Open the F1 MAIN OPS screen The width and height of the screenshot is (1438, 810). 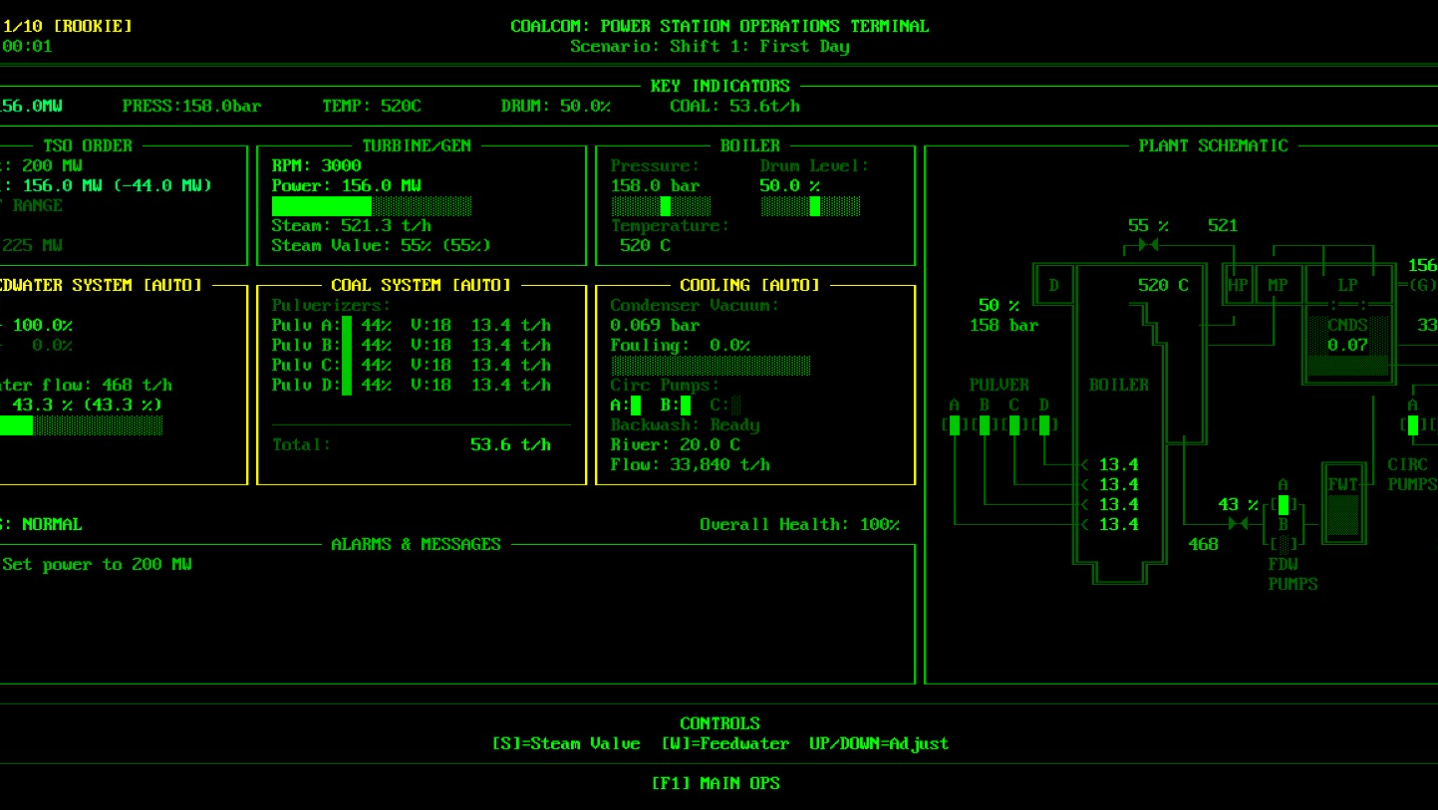click(x=715, y=783)
